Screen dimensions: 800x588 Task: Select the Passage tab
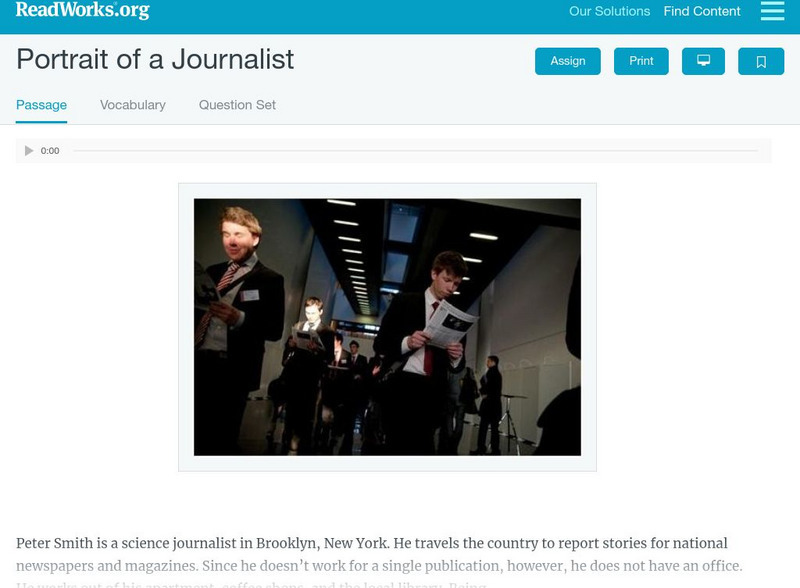coord(41,105)
